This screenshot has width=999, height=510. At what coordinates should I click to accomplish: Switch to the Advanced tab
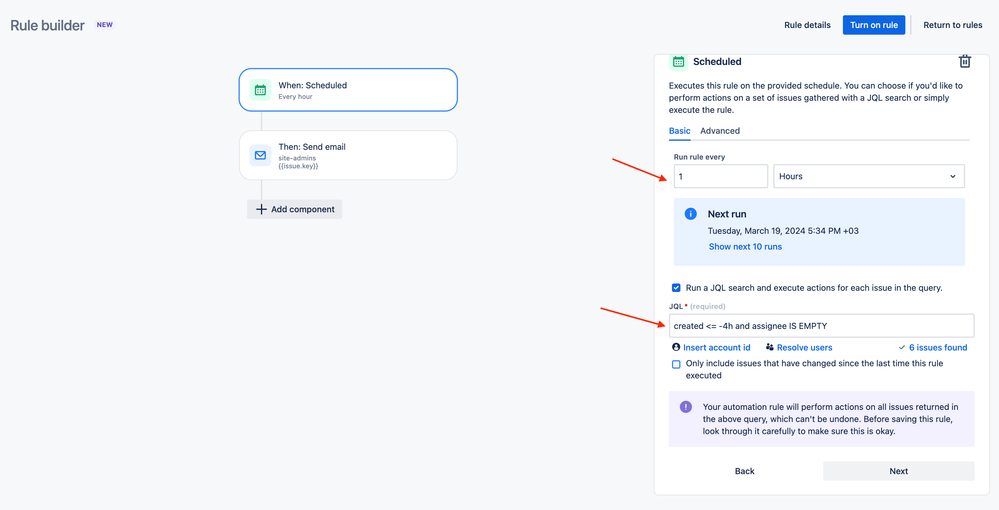720,131
